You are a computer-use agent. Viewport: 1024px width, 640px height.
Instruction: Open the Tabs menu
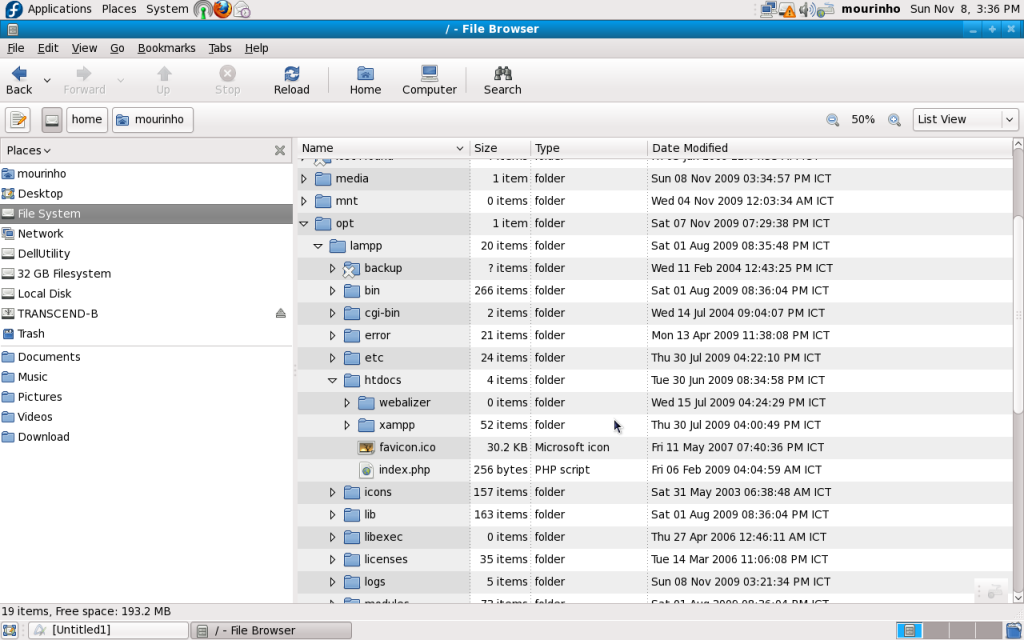coord(219,48)
